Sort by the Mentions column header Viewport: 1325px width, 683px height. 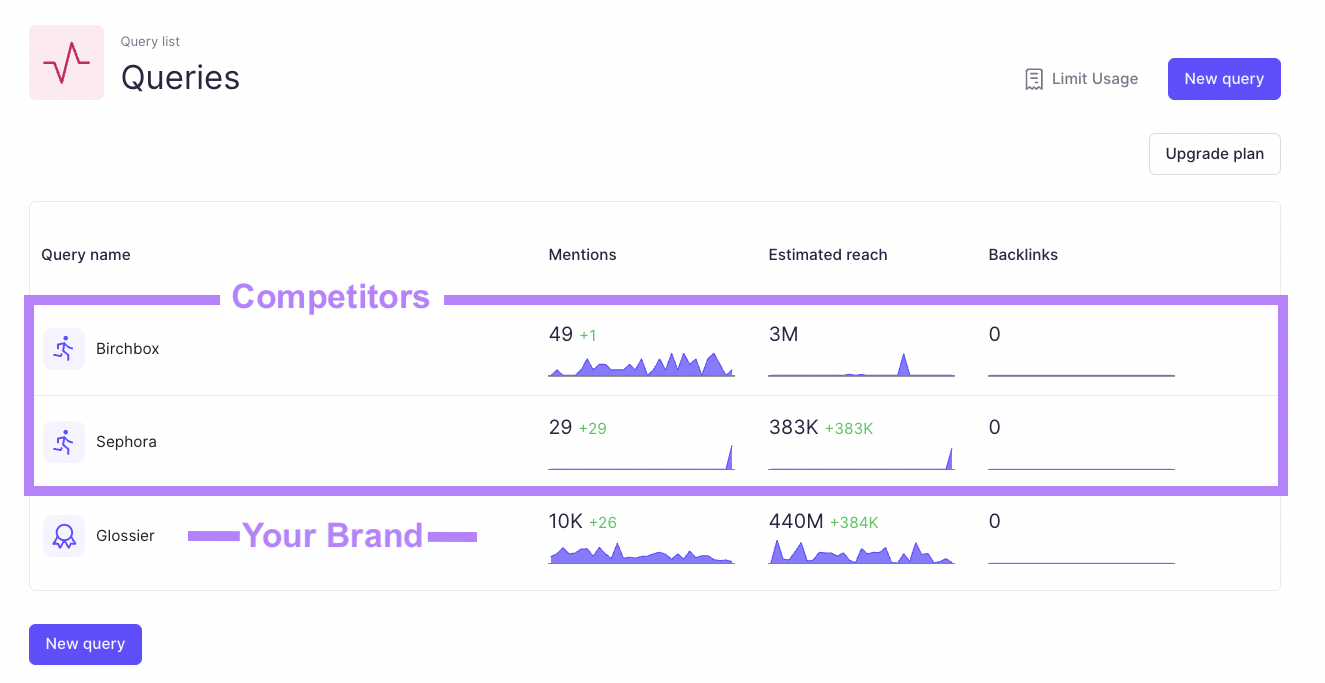[x=582, y=254]
